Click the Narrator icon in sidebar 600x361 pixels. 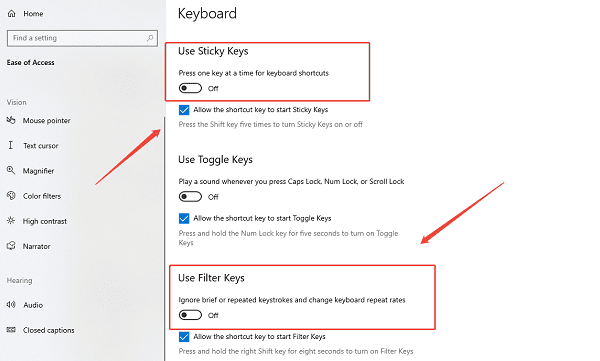pos(11,246)
